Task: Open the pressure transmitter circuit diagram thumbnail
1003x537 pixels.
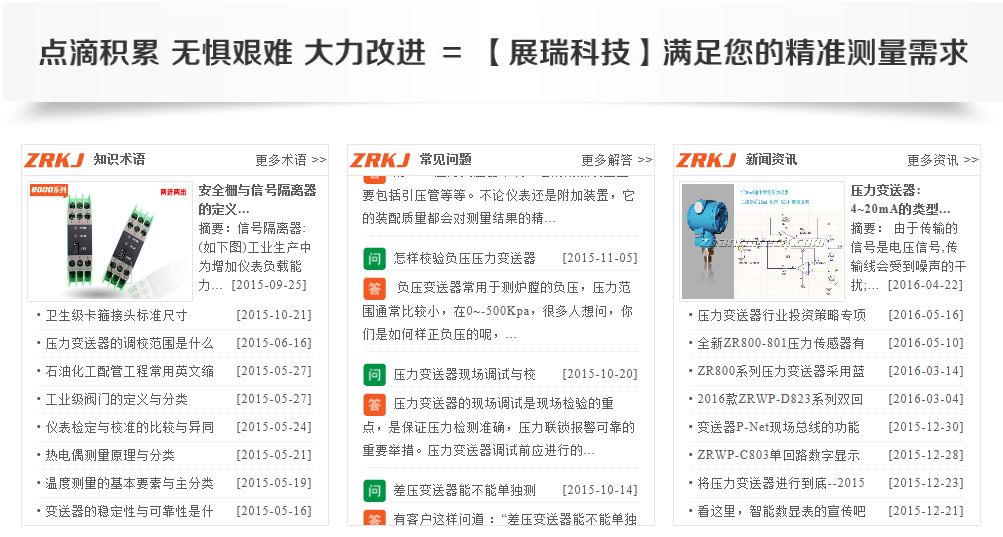Action: point(762,240)
